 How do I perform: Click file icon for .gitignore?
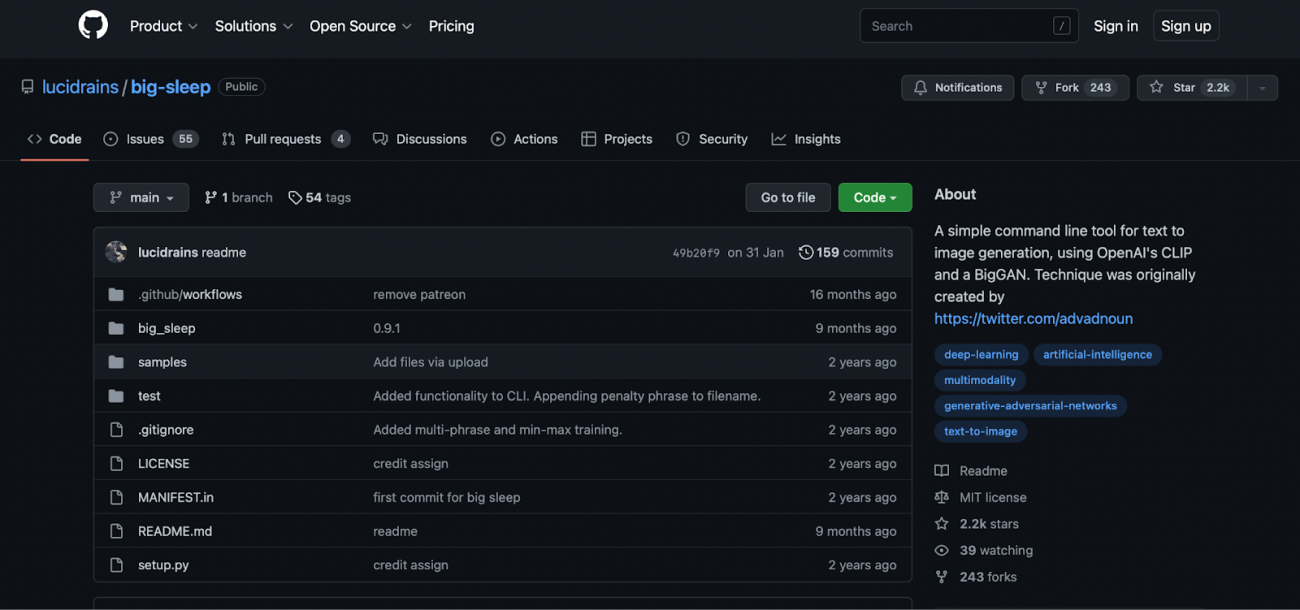(x=116, y=430)
